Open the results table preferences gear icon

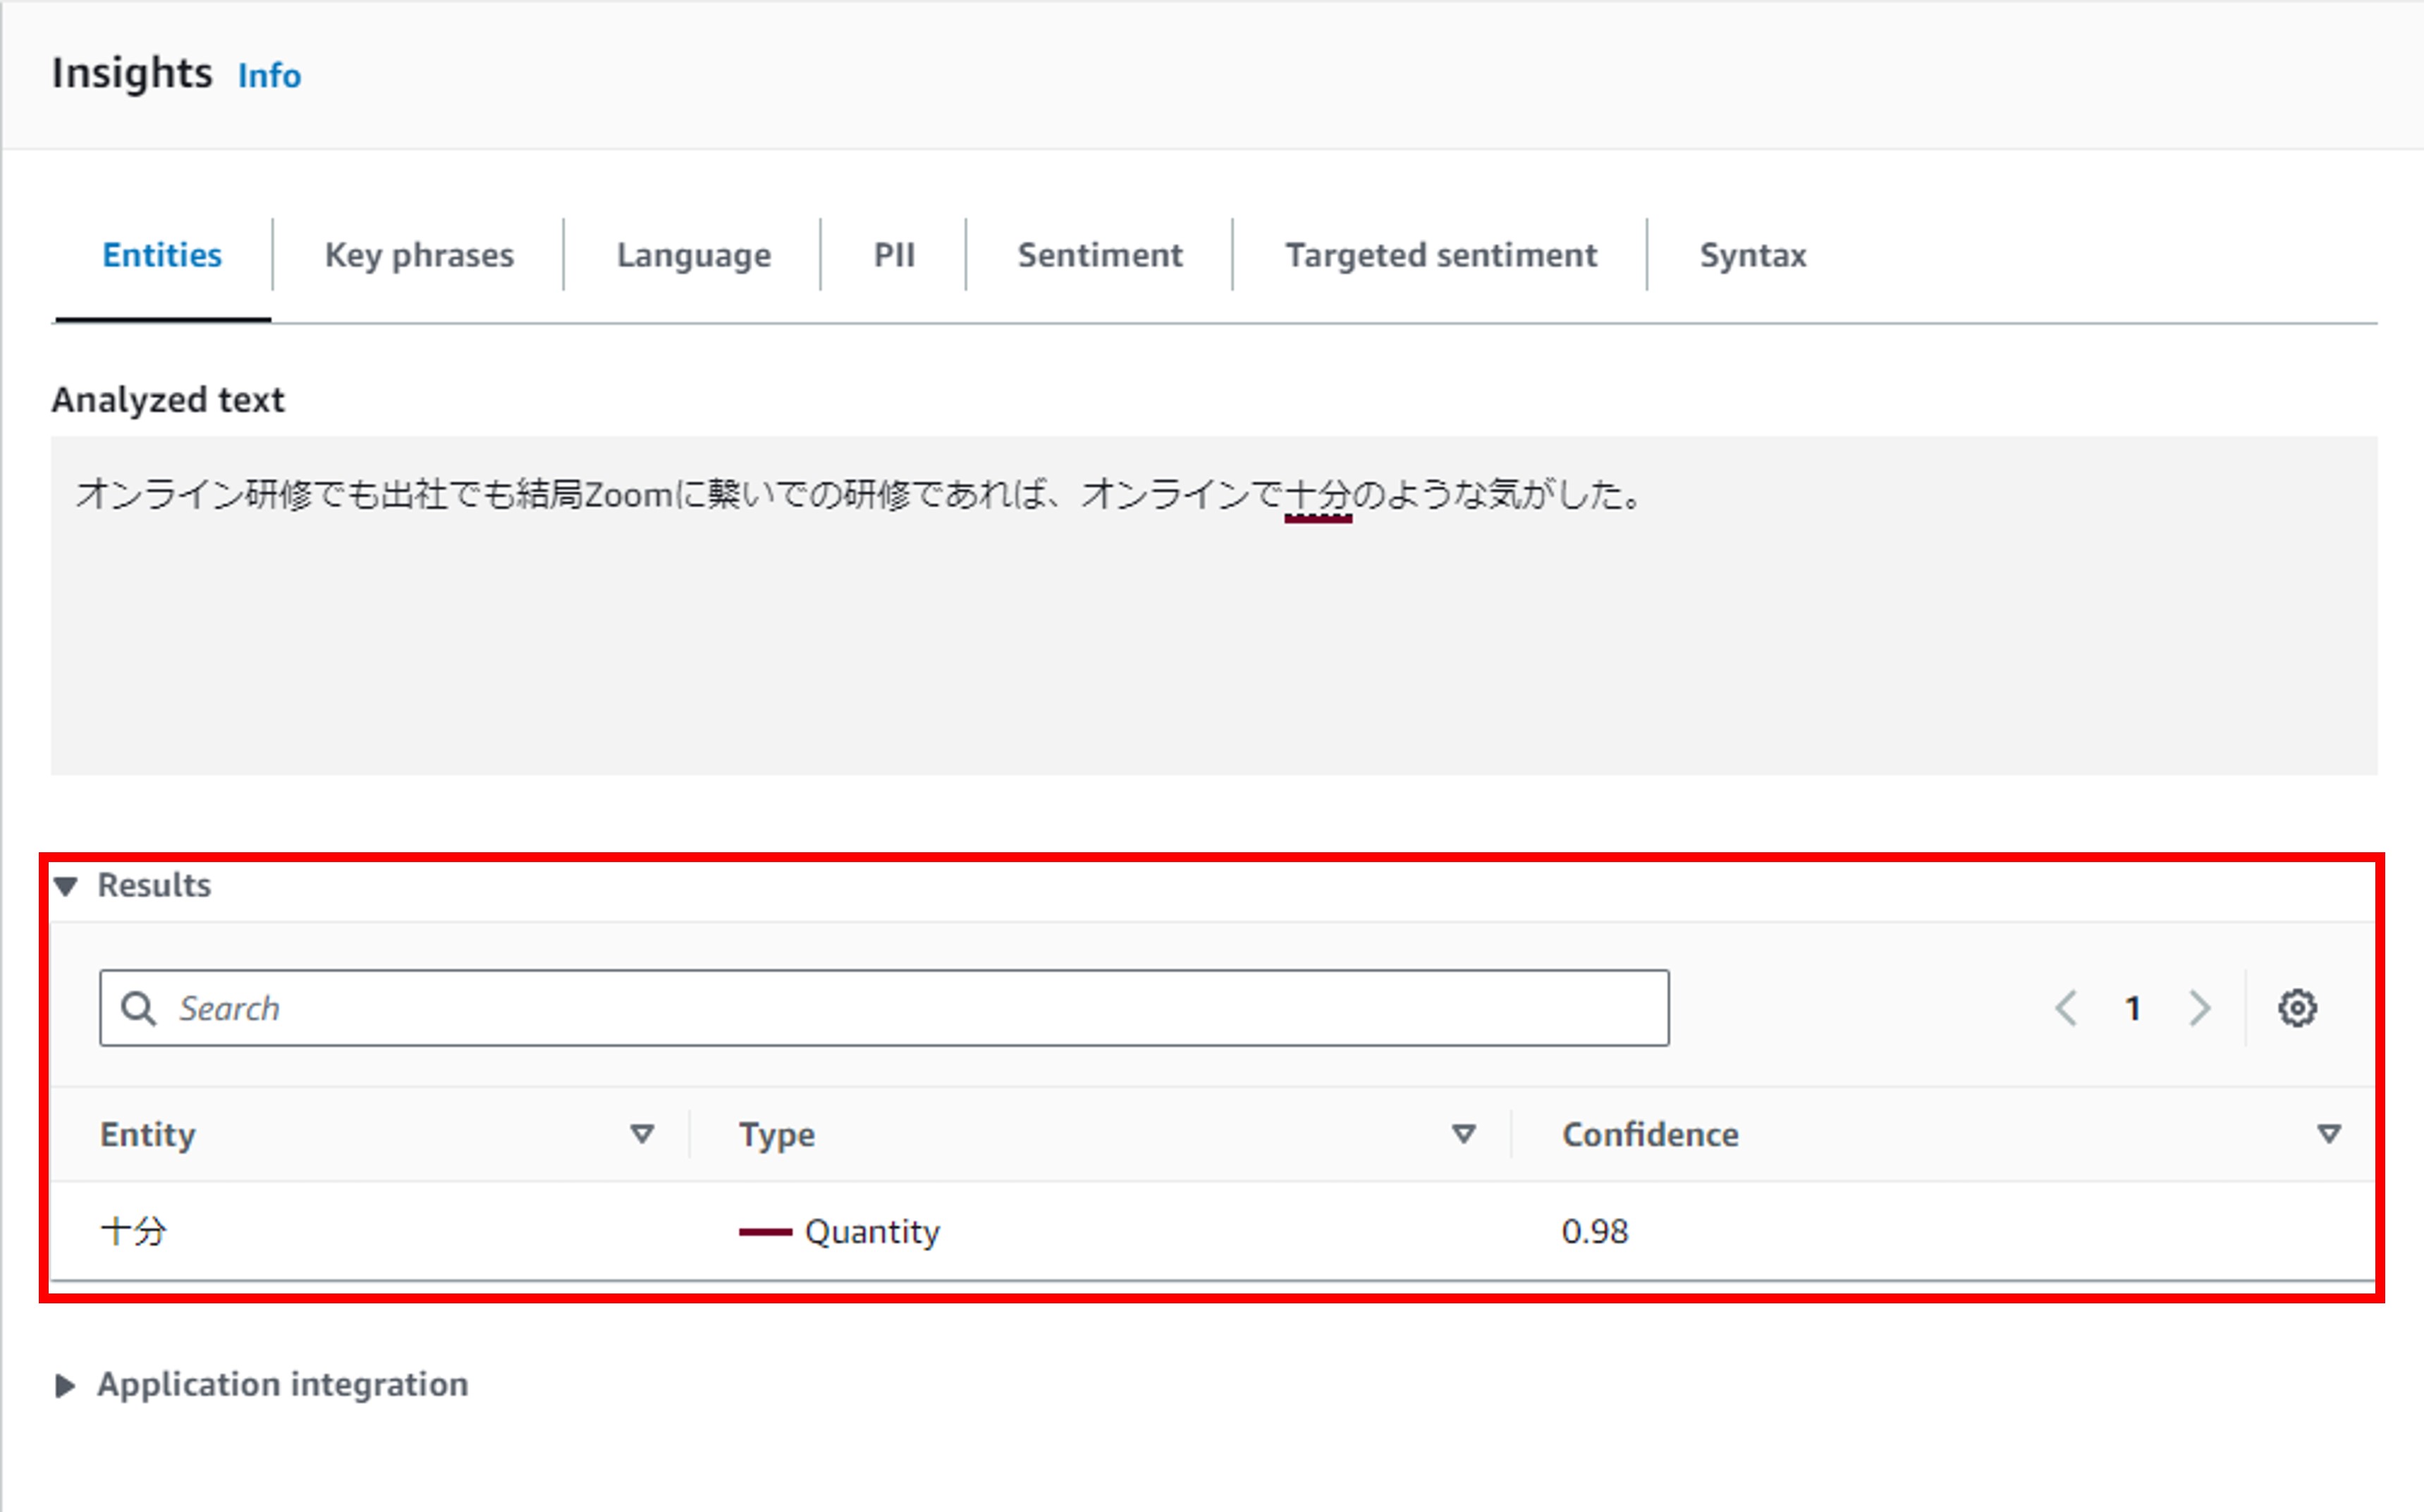click(x=2297, y=1008)
